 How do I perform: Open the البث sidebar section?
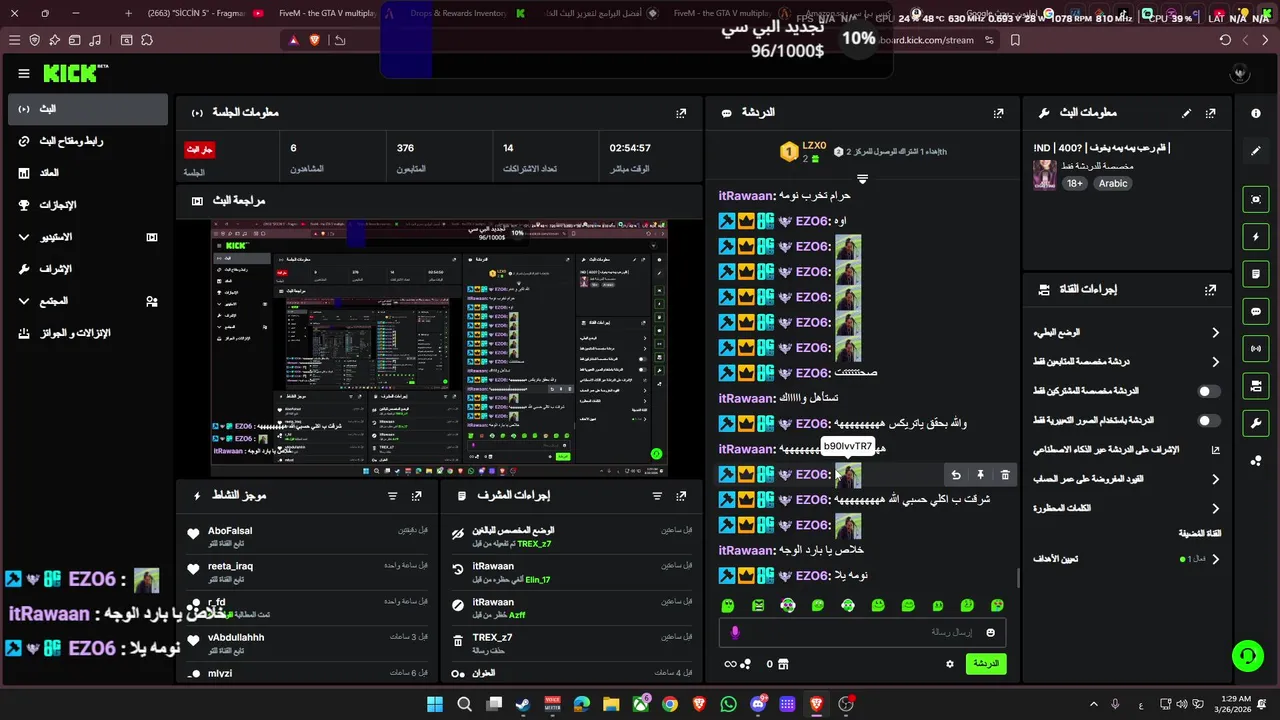coord(88,109)
